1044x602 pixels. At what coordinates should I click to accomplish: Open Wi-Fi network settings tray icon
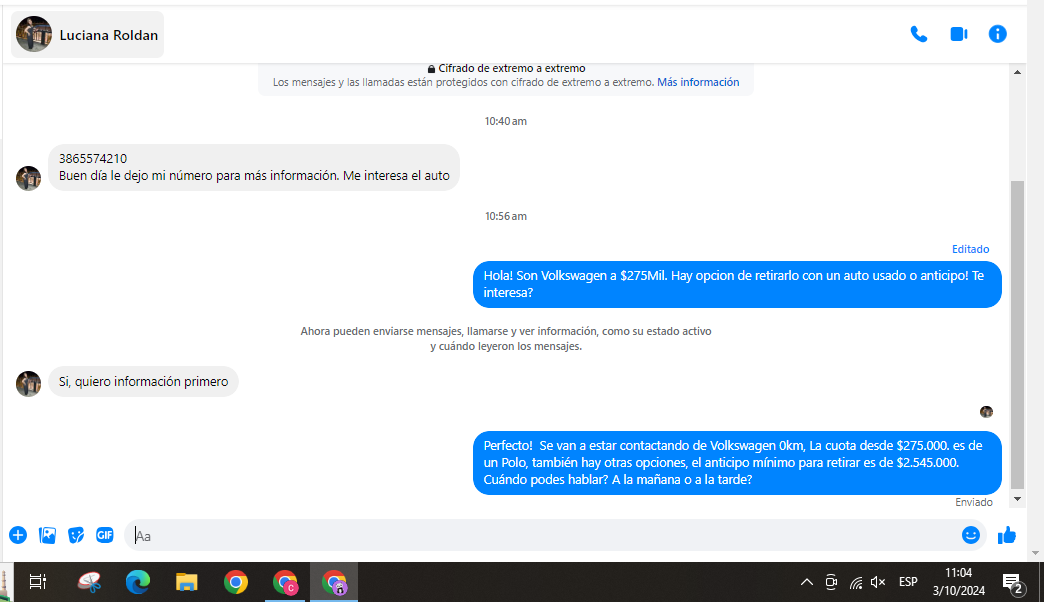(x=856, y=583)
